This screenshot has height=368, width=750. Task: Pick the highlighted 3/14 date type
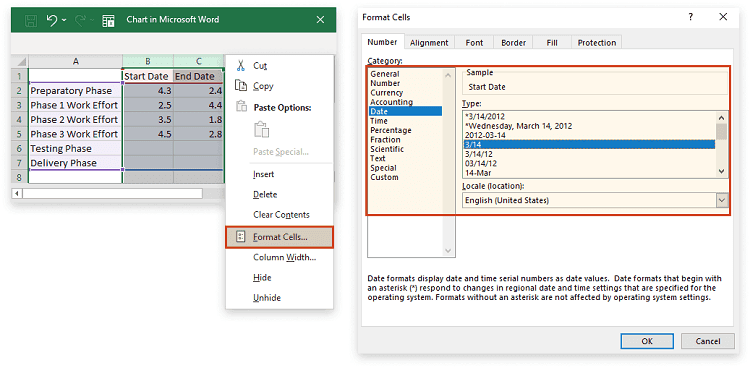pos(589,145)
